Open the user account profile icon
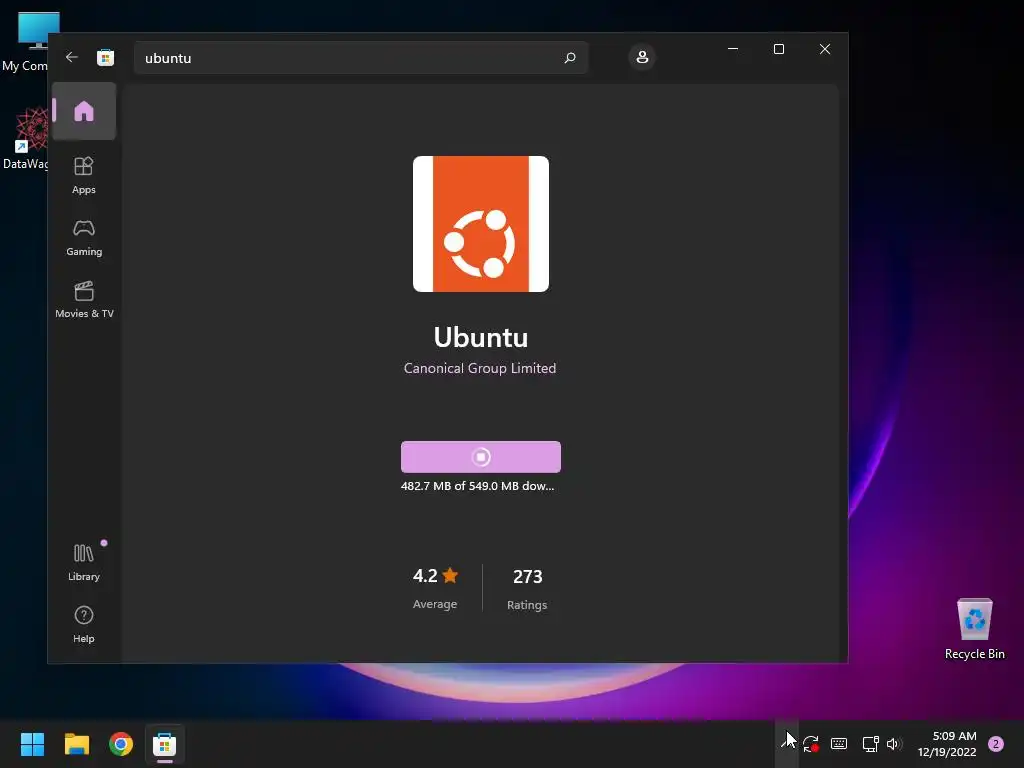This screenshot has height=768, width=1024. tap(642, 57)
